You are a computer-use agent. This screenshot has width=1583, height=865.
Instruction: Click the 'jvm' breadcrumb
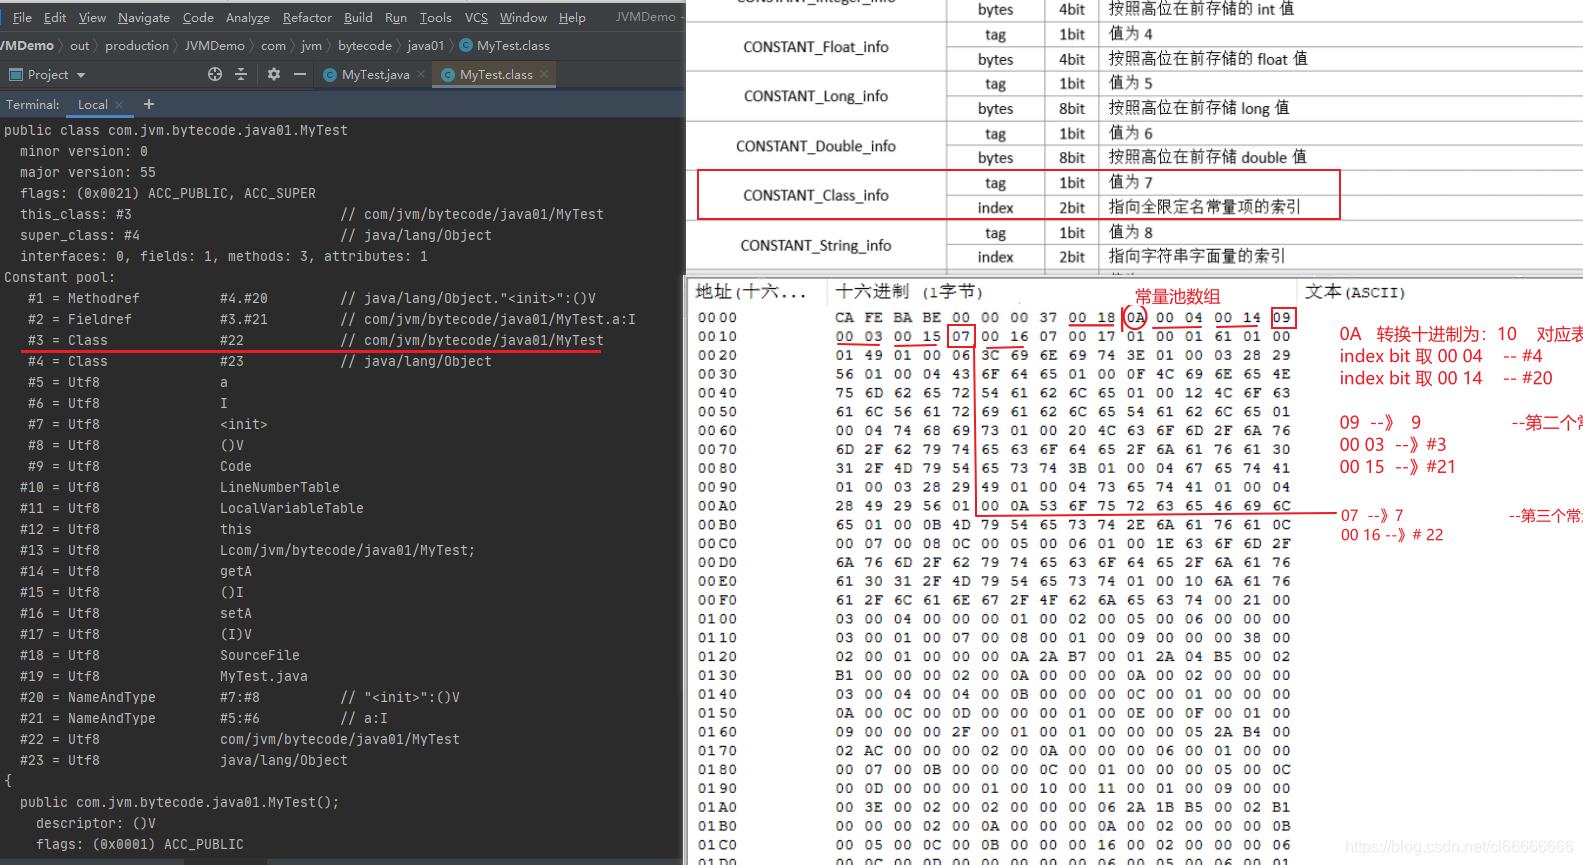coord(311,45)
